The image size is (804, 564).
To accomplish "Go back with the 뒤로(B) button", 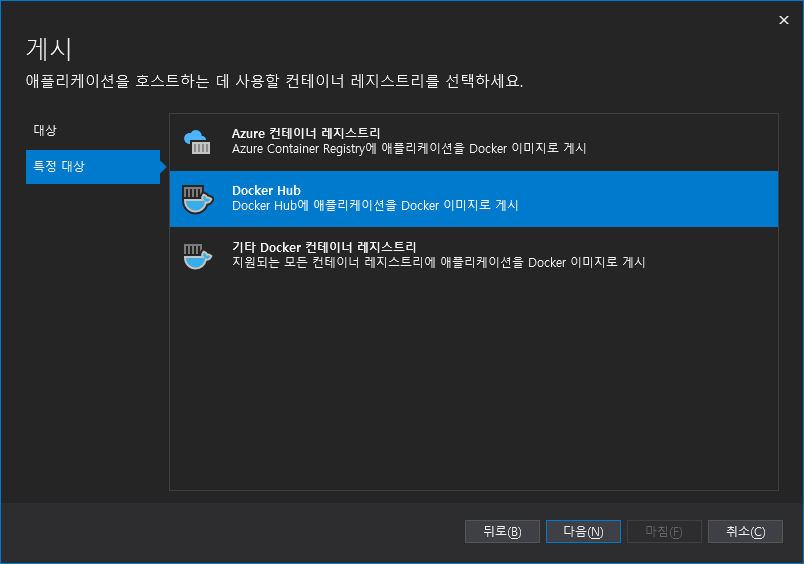I will pos(502,531).
